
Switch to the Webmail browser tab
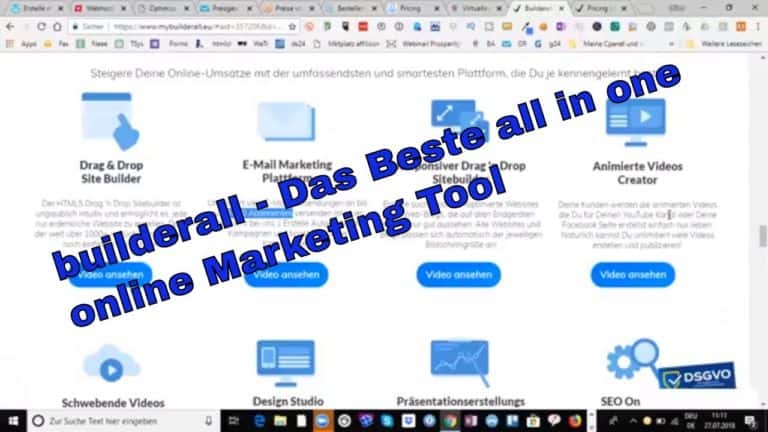coord(99,8)
